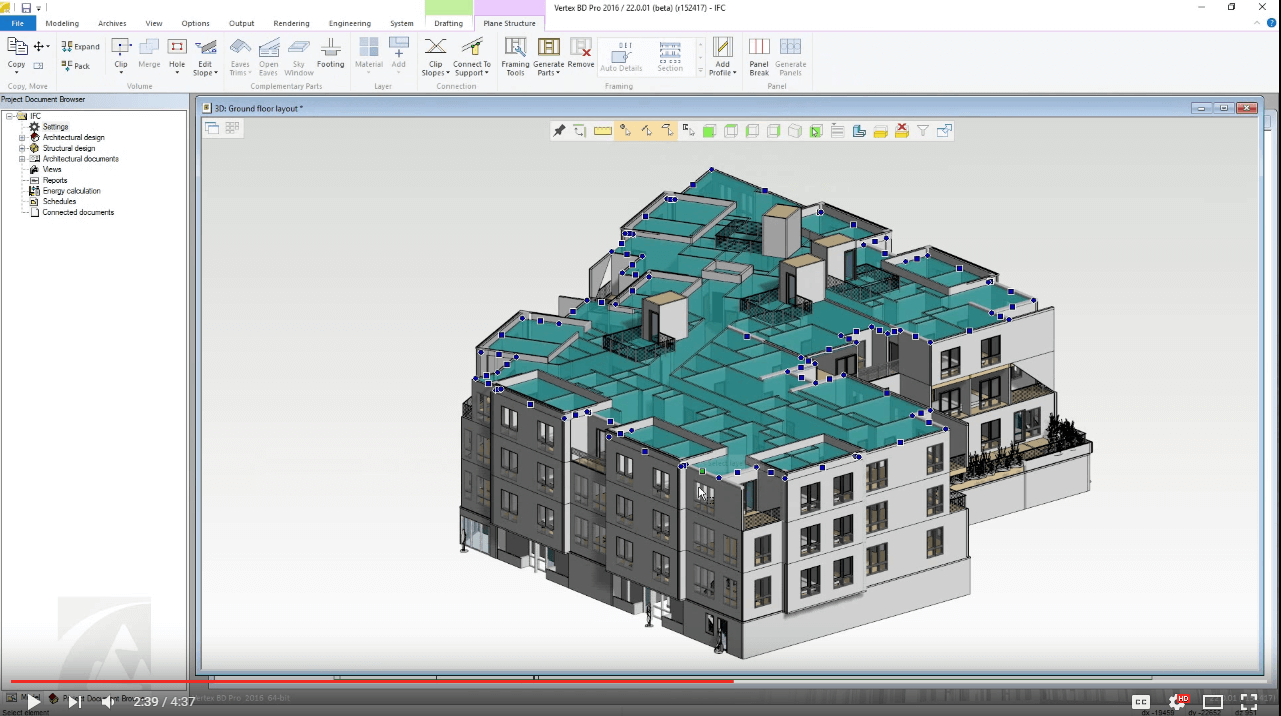Play the video
Image resolution: width=1281 pixels, height=716 pixels.
[x=33, y=702]
